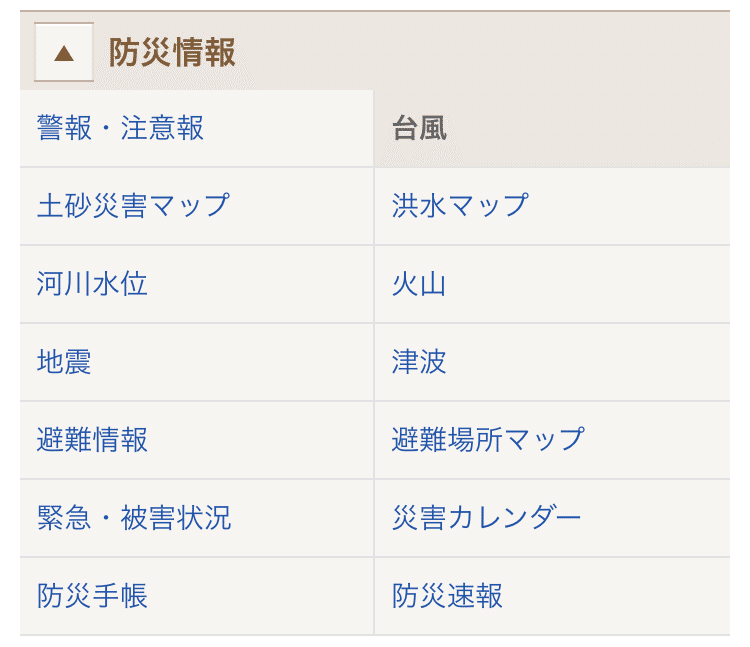Open 土砂災害マップ
Viewport: 750px width, 647px height.
coord(133,206)
